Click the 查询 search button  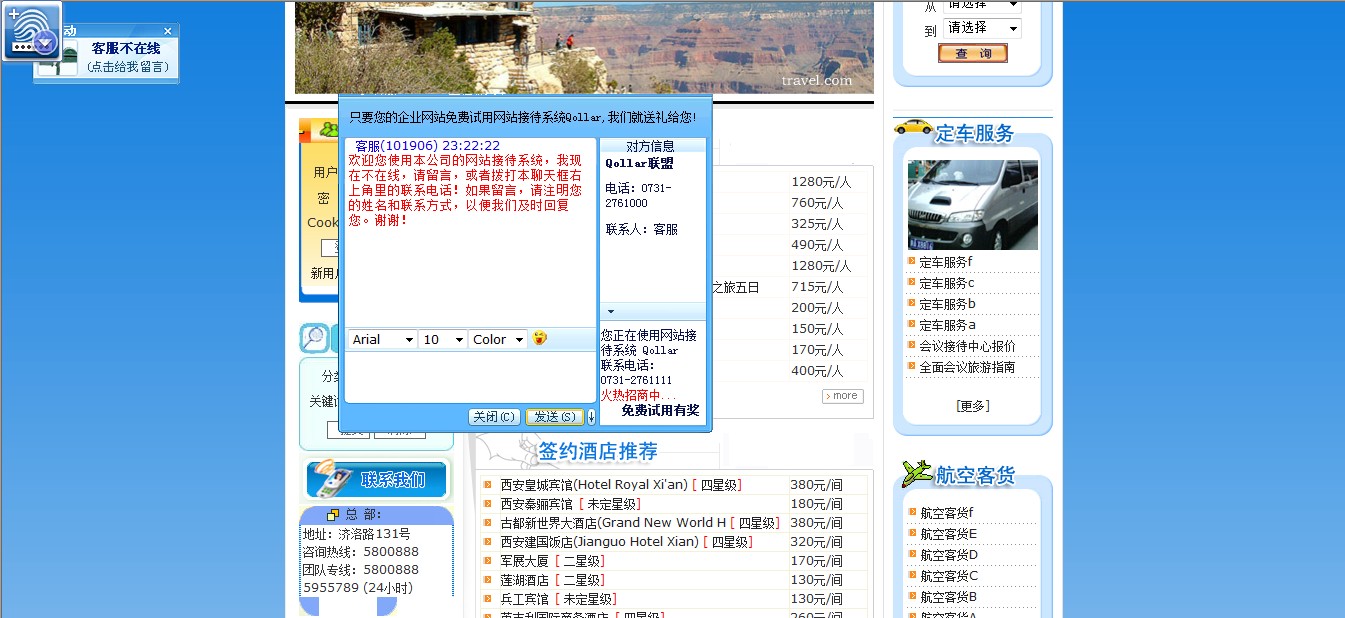point(973,54)
